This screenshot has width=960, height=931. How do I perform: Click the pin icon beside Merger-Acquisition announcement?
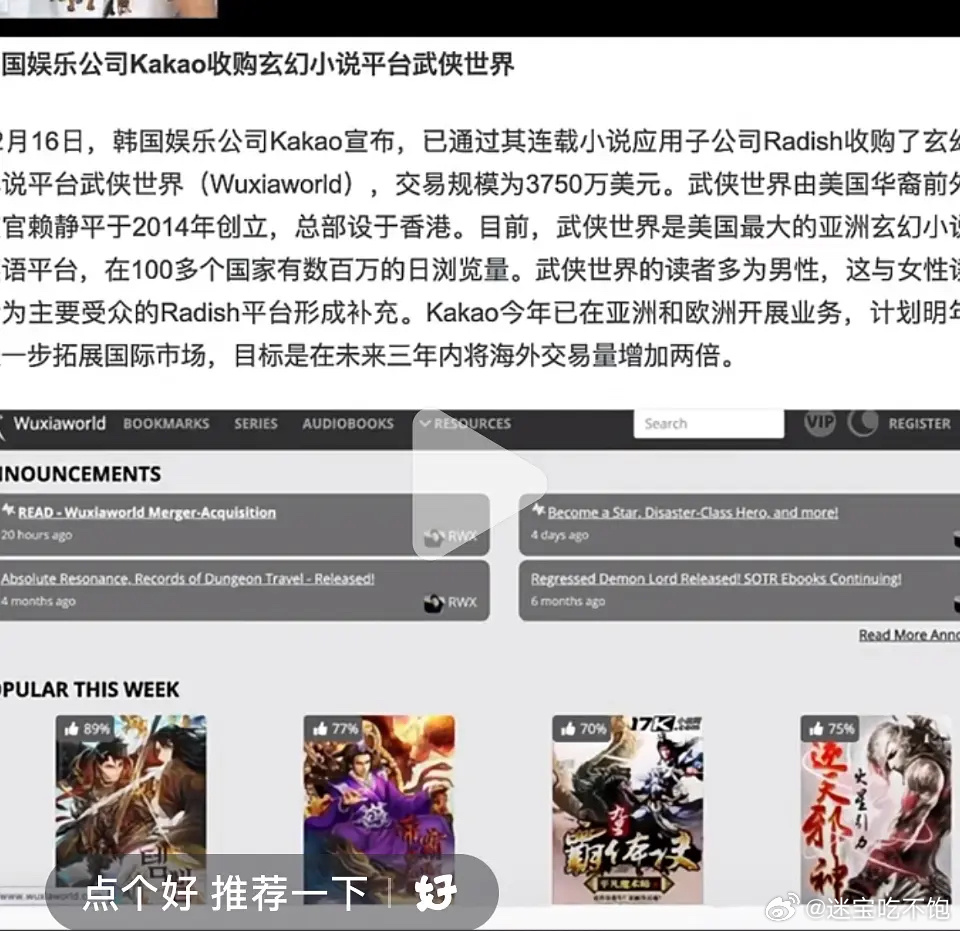[9, 510]
